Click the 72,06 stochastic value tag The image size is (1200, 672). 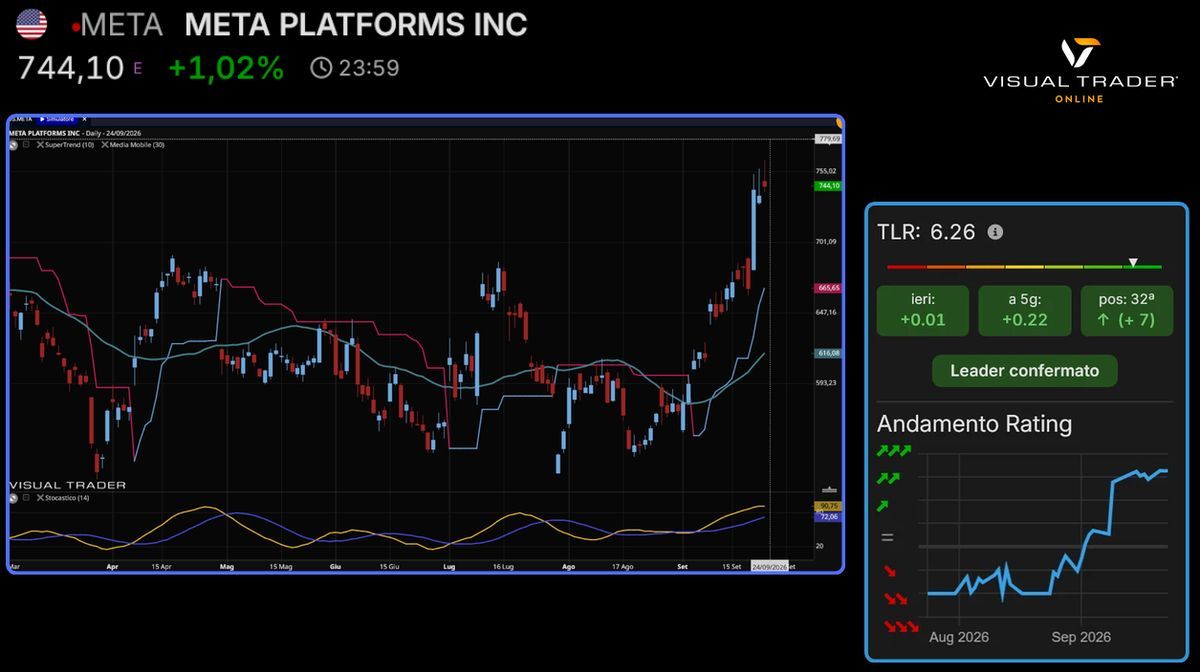tap(828, 517)
